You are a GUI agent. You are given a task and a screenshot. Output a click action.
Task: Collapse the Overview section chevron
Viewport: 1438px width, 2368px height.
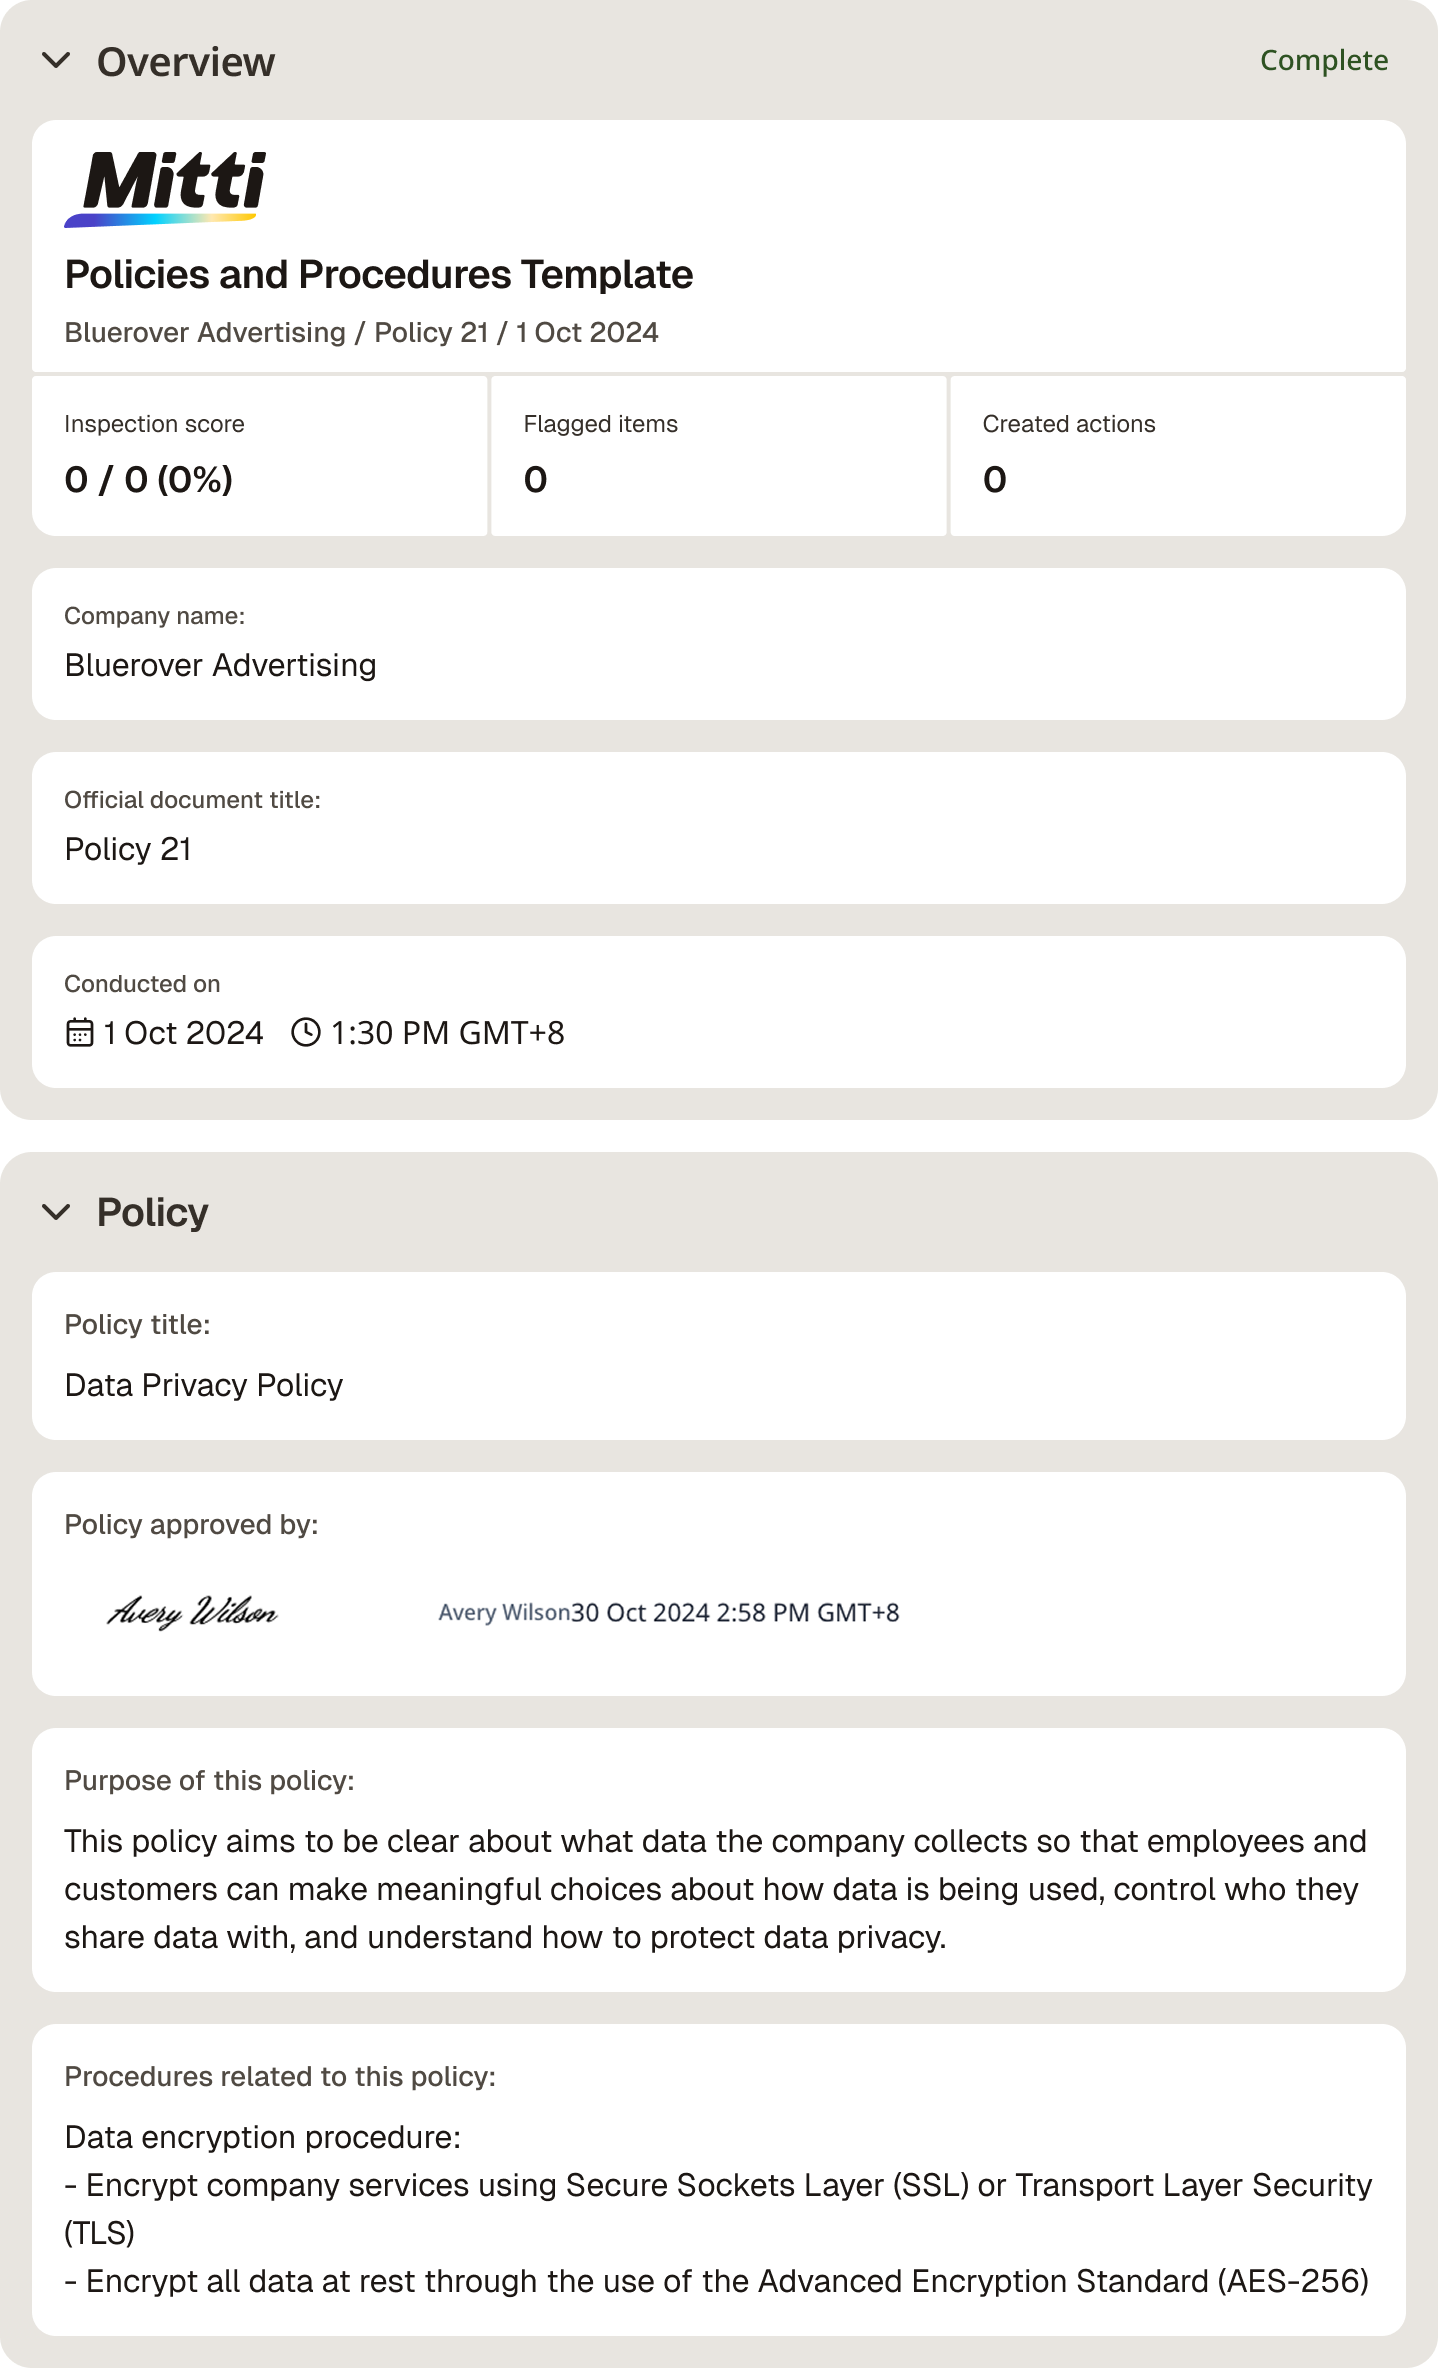click(x=56, y=61)
